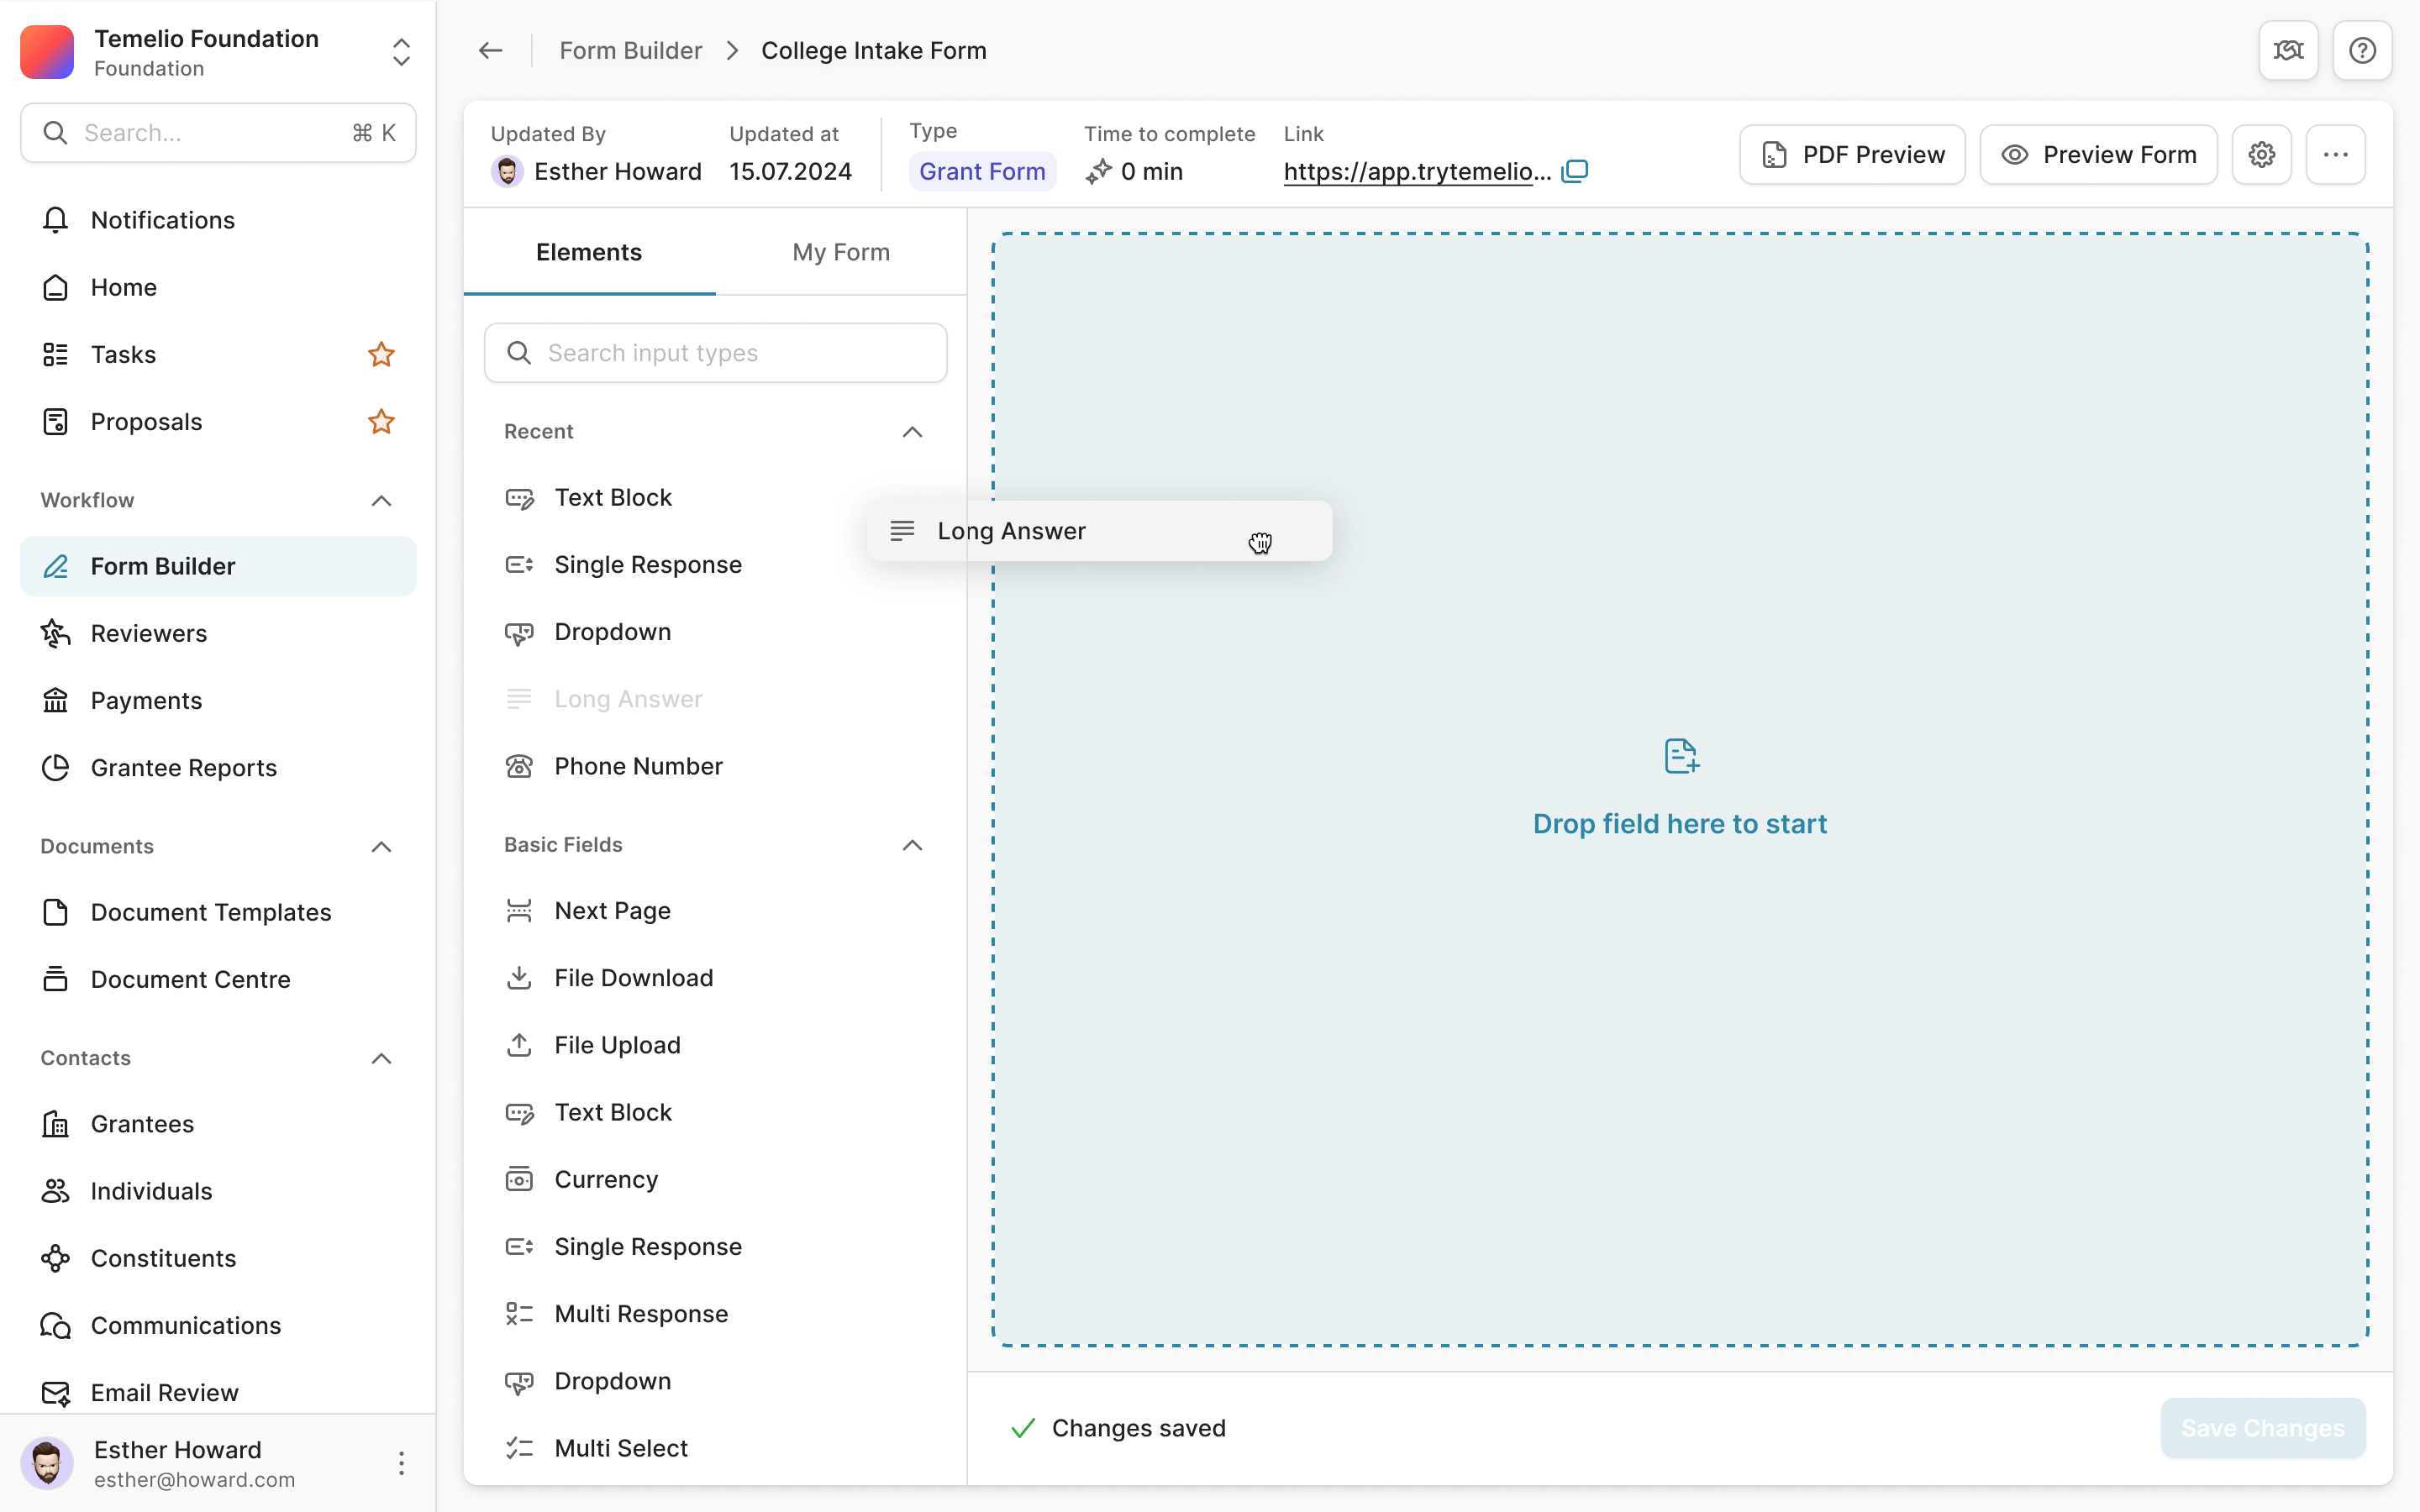Image resolution: width=2420 pixels, height=1512 pixels.
Task: Collapse the Basic Fields section
Action: (x=912, y=845)
